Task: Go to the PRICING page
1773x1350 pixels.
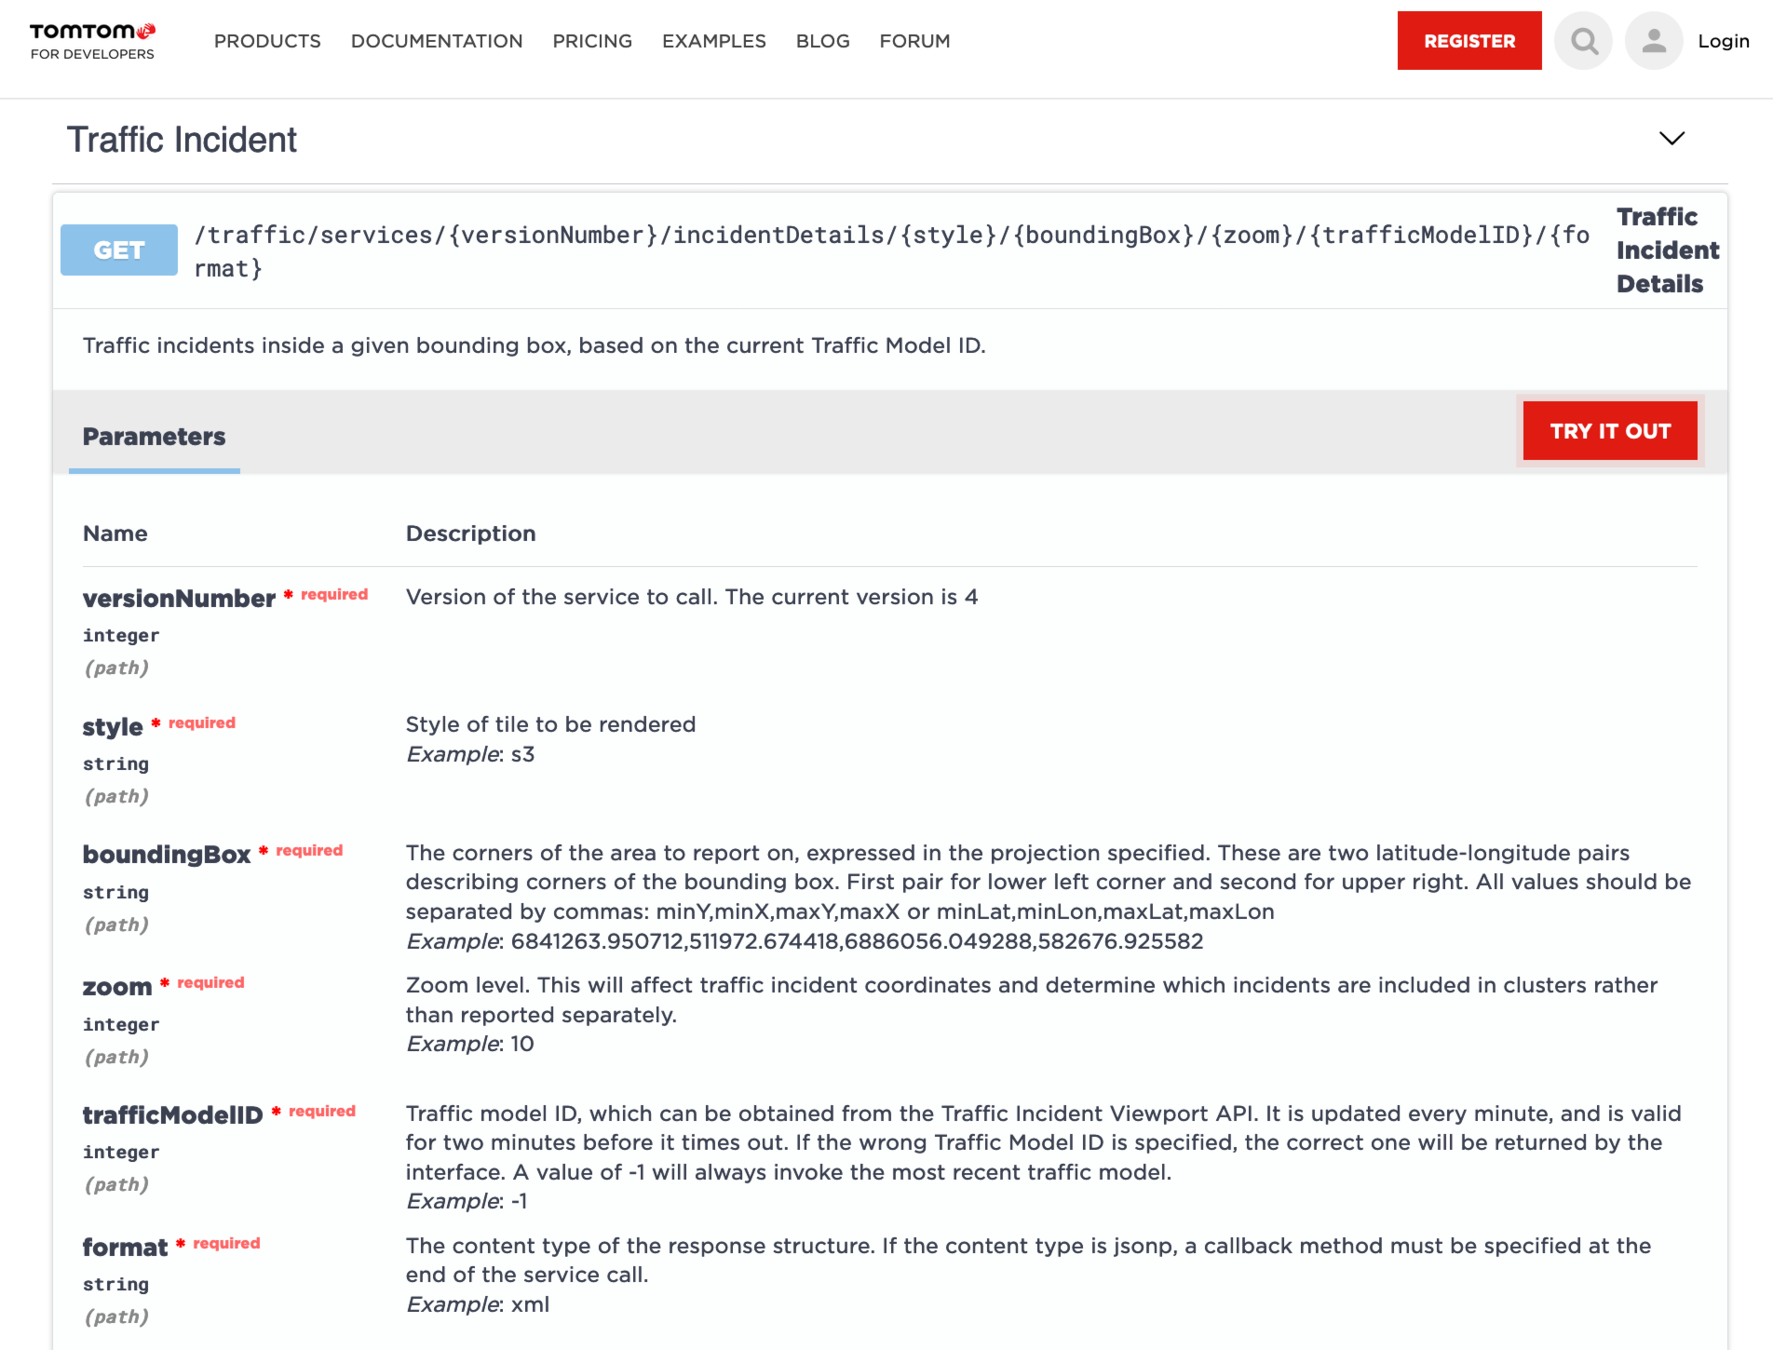Action: click(592, 41)
